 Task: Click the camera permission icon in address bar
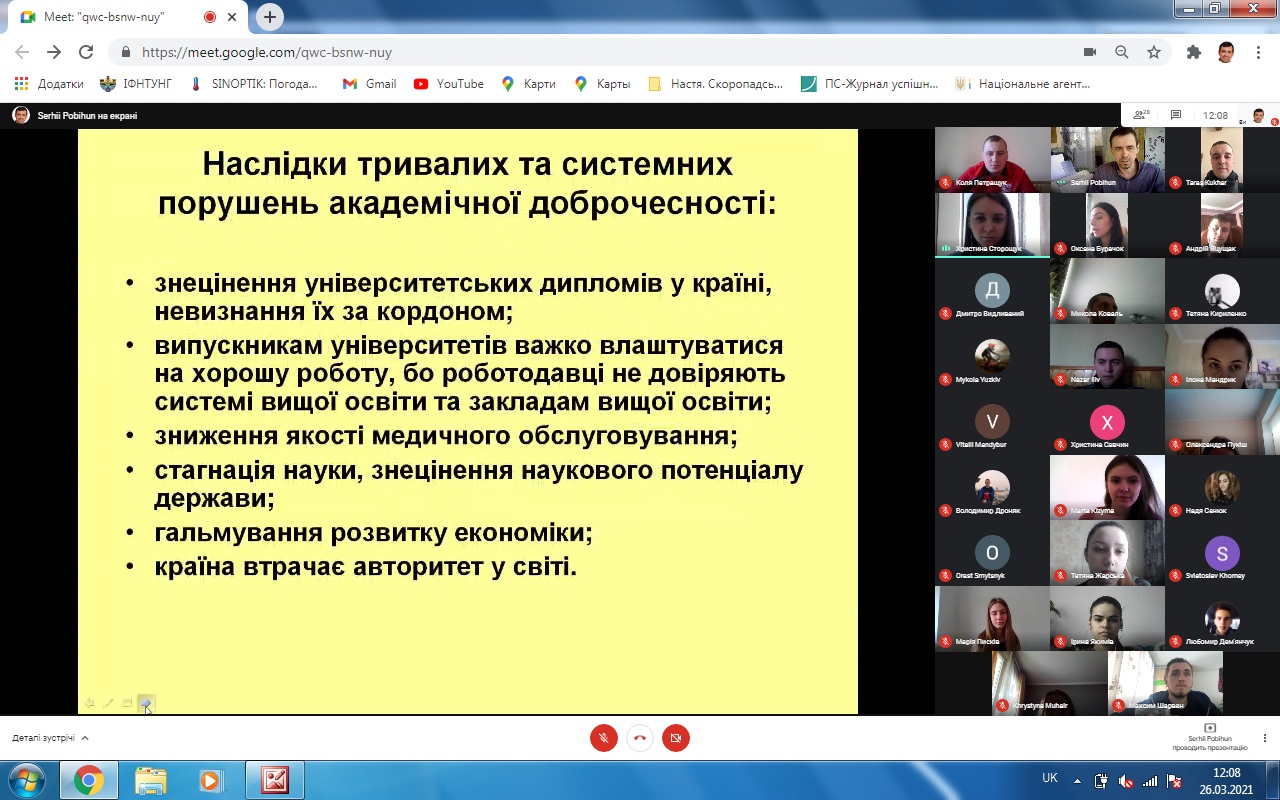click(1090, 52)
